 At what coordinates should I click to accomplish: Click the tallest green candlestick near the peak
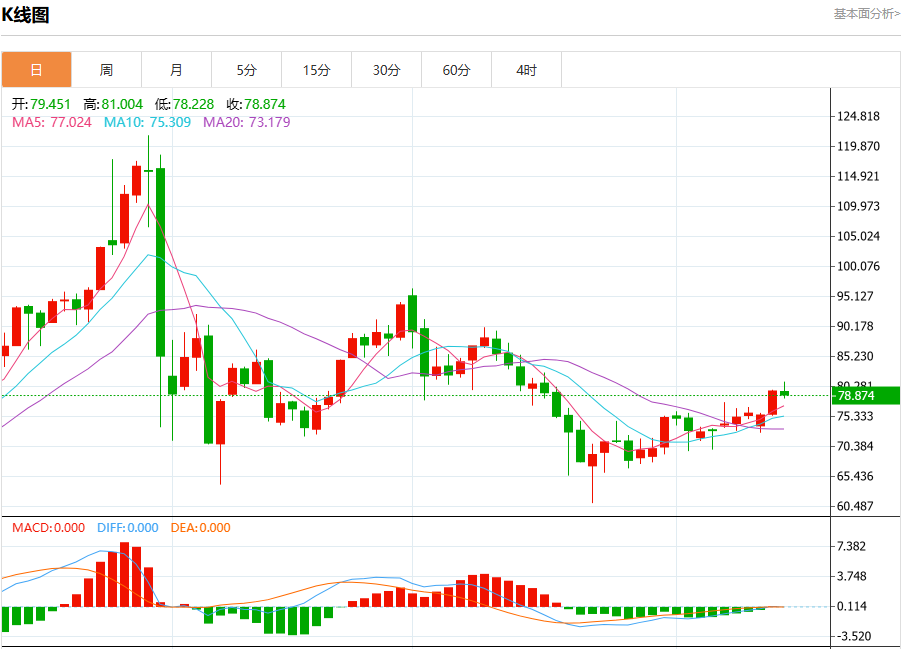coord(160,262)
